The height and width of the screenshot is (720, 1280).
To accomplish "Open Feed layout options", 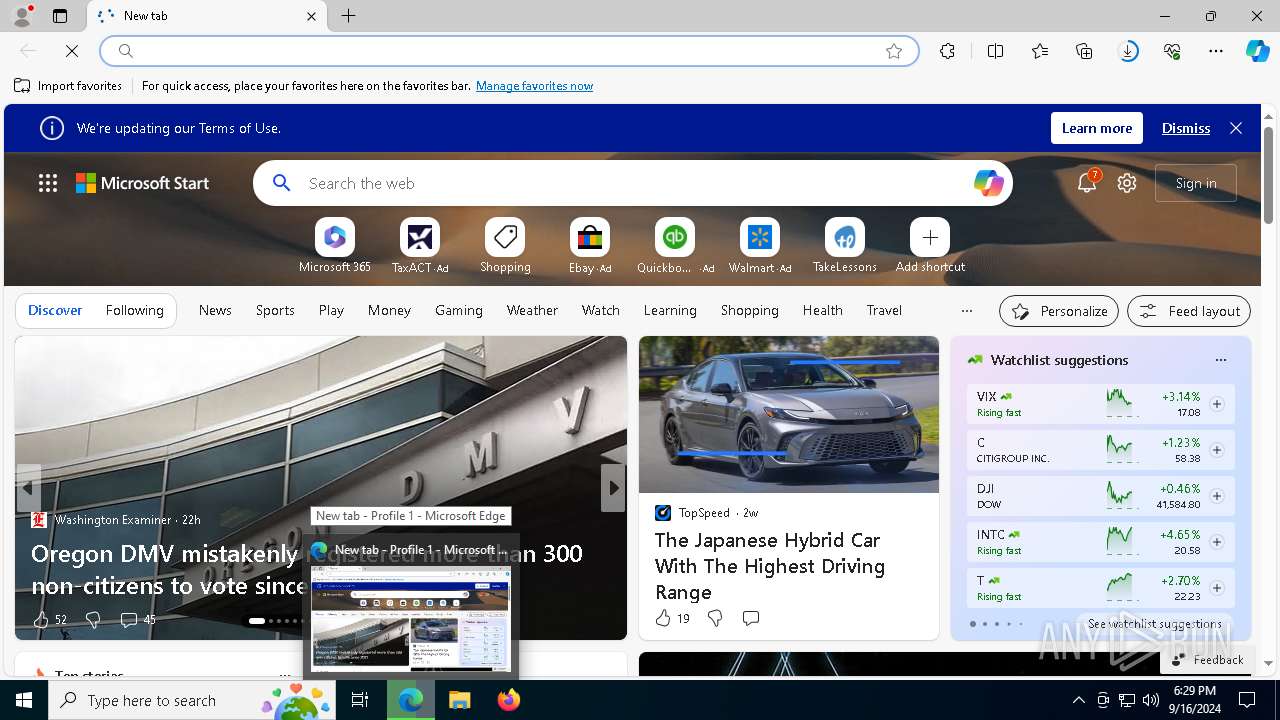I will (x=1189, y=311).
